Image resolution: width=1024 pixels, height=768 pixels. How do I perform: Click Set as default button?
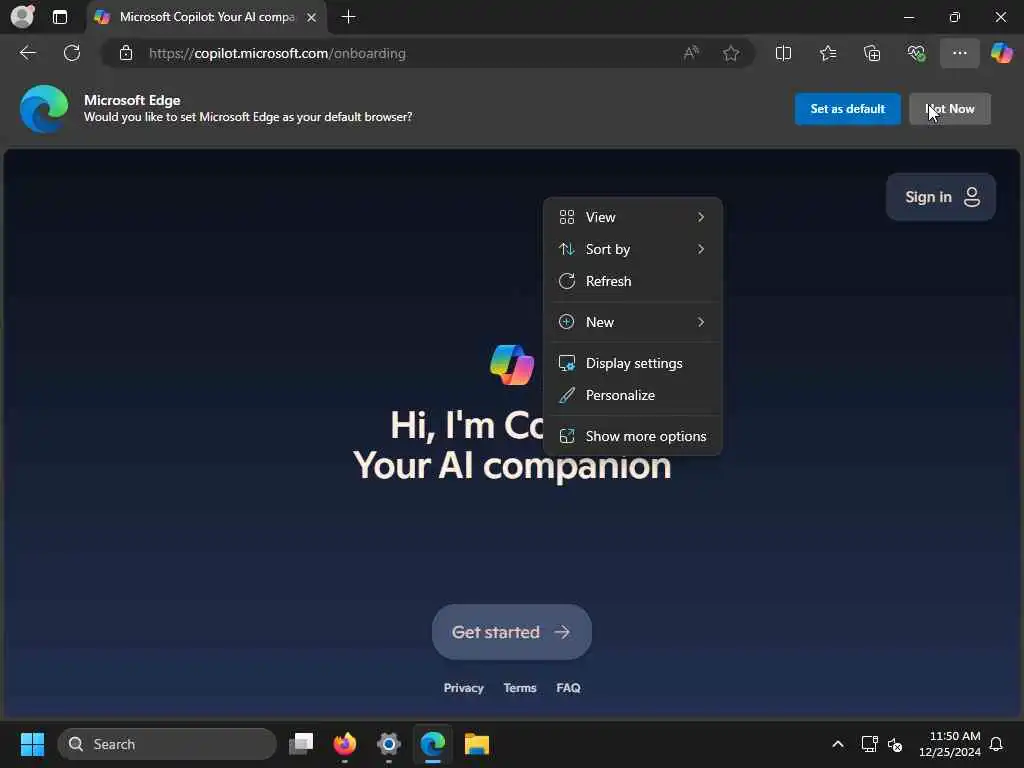point(847,108)
